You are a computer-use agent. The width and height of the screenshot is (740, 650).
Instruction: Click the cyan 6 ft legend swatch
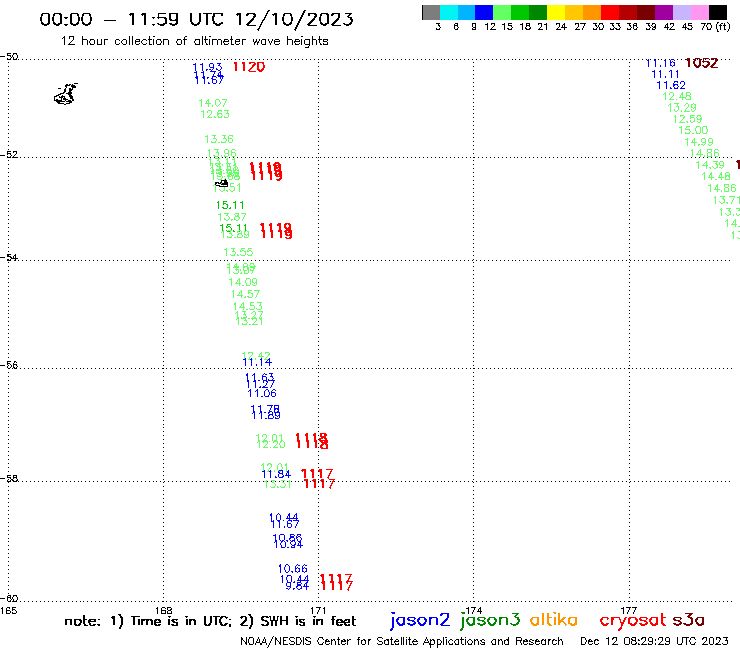tap(449, 12)
